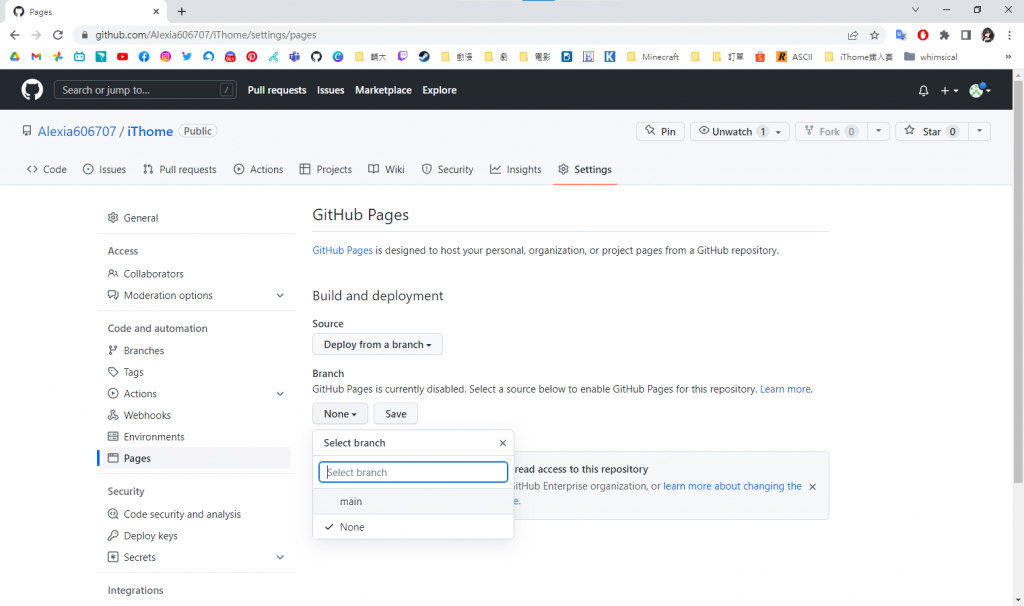Viewport: 1024px width, 606px height.
Task: Toggle the 'None' branch dropdown button
Action: (x=340, y=413)
